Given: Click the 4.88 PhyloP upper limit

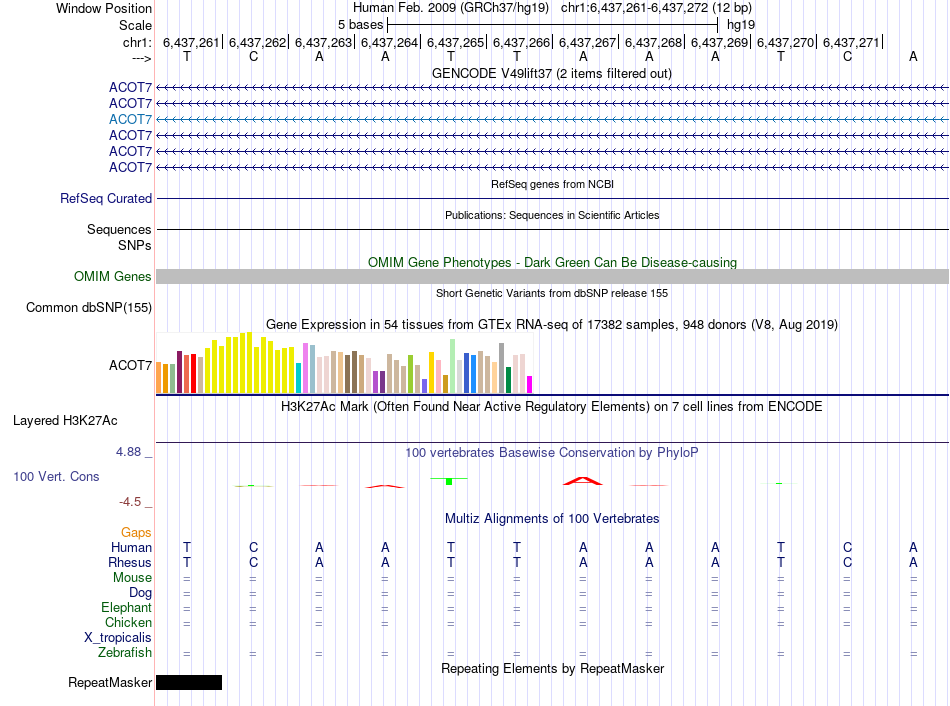Looking at the screenshot, I should click(x=128, y=451).
